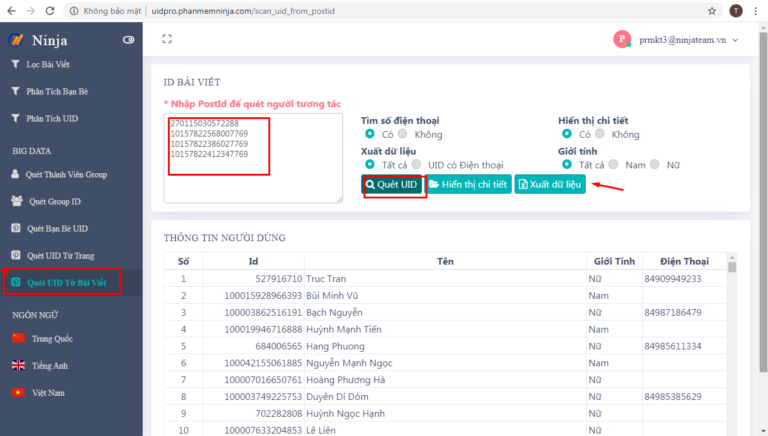The width and height of the screenshot is (768, 436).
Task: Switch language to Tiếng Anh
Action: coord(50,365)
